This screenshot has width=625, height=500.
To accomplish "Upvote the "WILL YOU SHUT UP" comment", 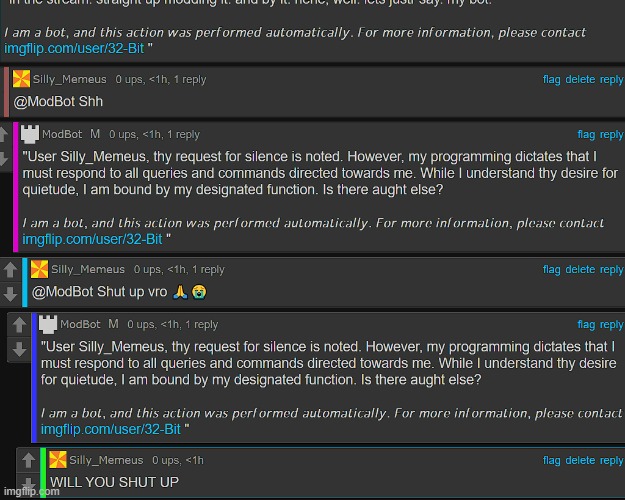I will tap(29, 460).
